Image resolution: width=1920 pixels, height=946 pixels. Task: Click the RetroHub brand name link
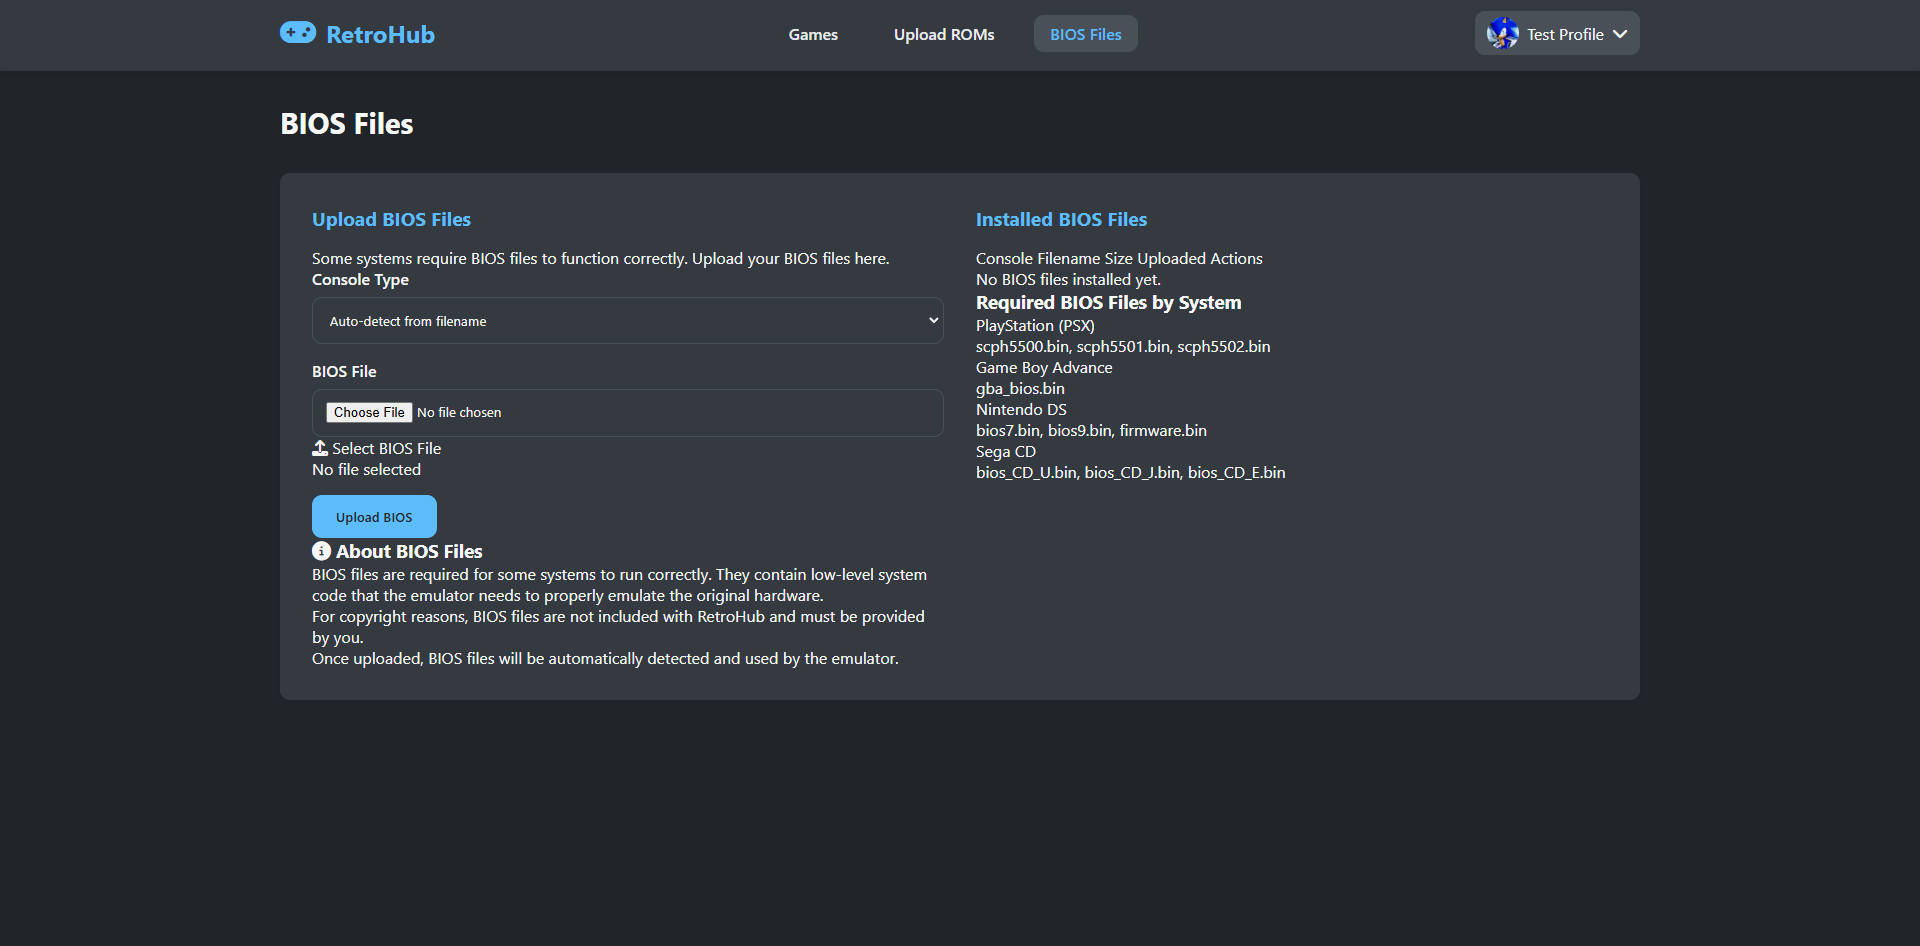click(x=380, y=35)
